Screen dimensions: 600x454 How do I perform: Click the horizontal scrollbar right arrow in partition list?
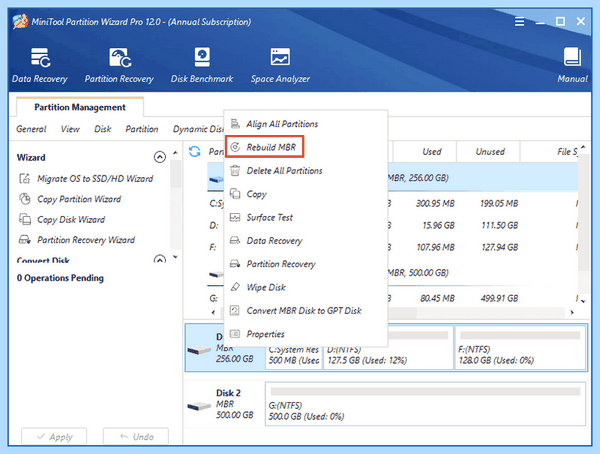(x=572, y=312)
